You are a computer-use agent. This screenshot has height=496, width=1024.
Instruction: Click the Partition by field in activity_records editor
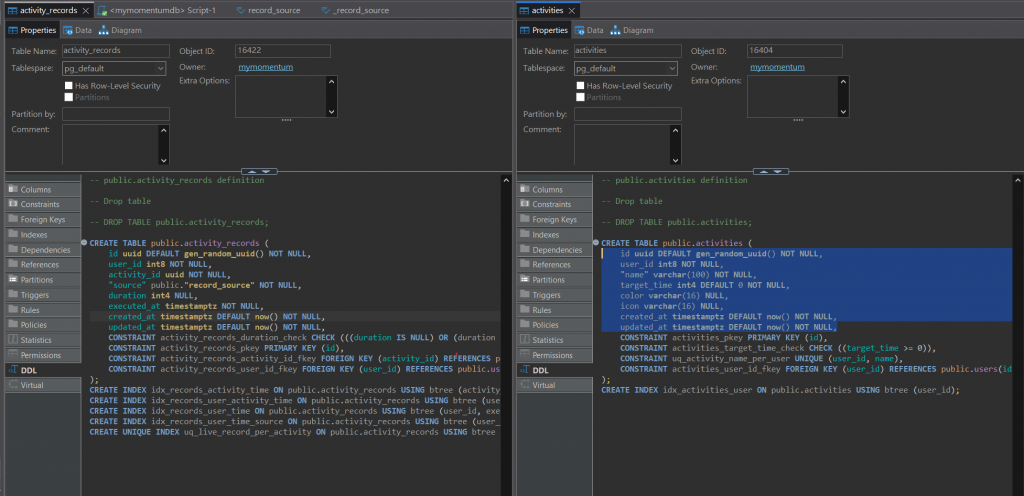point(116,114)
